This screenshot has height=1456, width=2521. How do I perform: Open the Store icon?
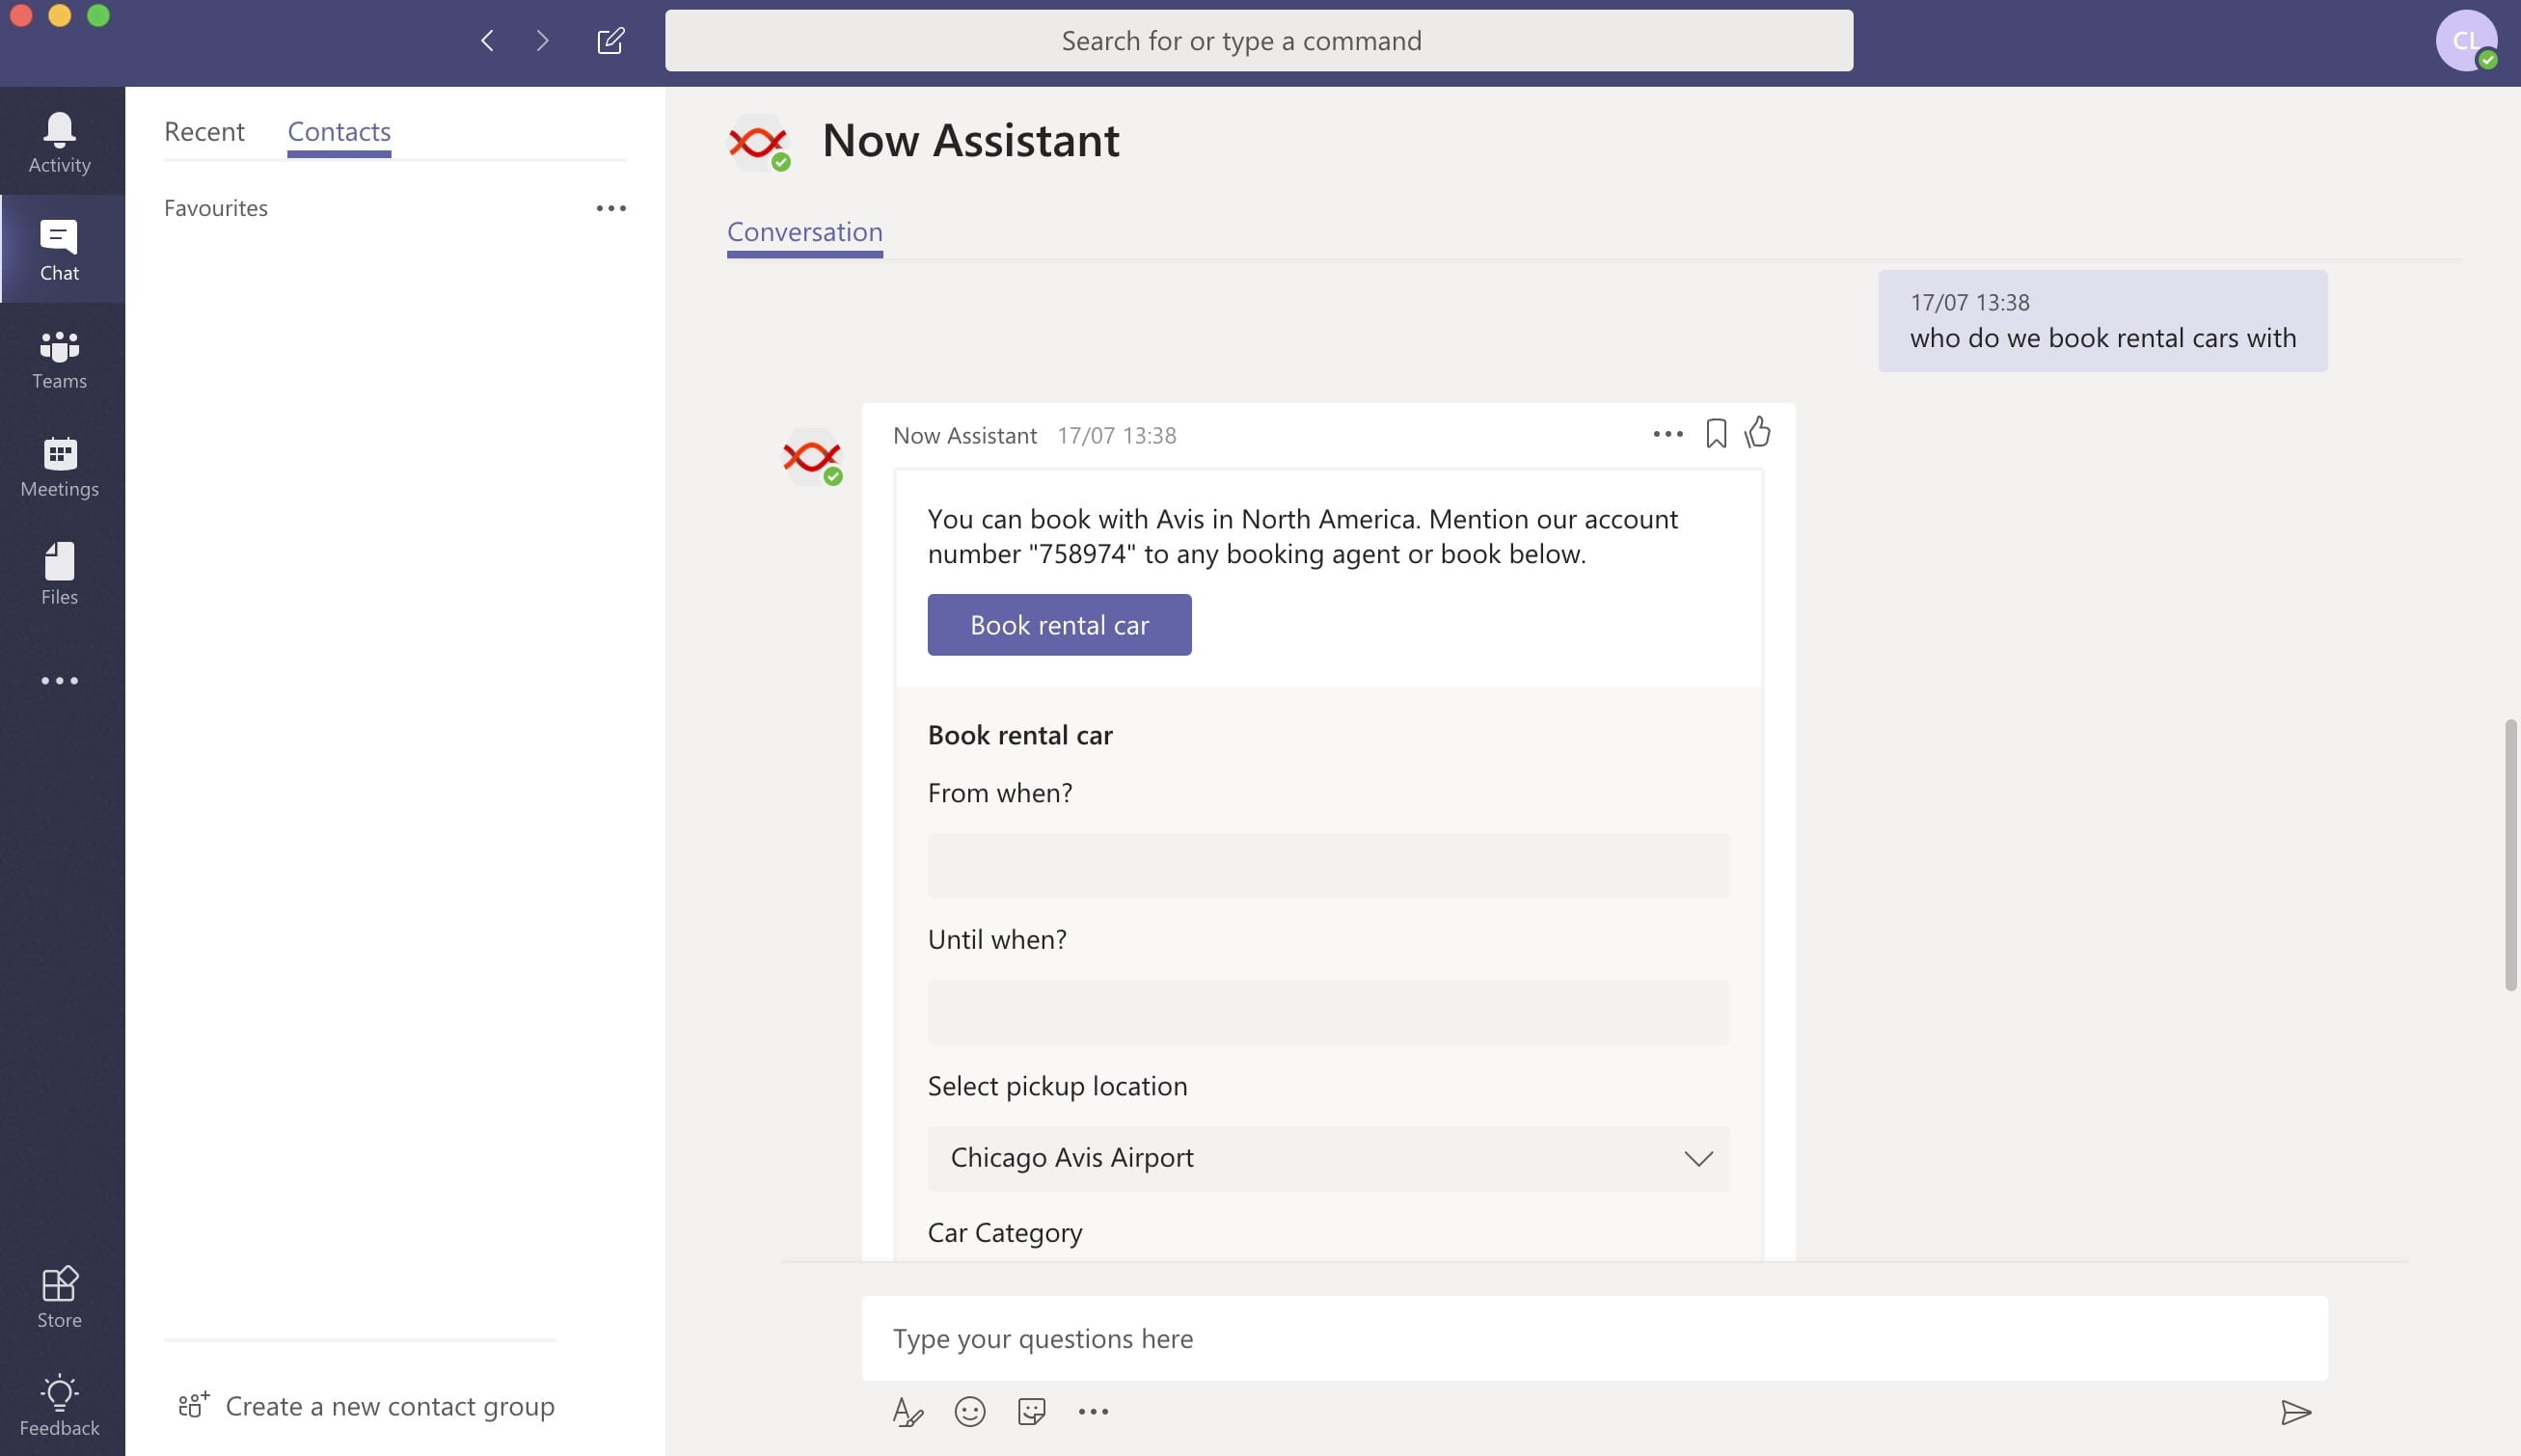pyautogui.click(x=59, y=1297)
